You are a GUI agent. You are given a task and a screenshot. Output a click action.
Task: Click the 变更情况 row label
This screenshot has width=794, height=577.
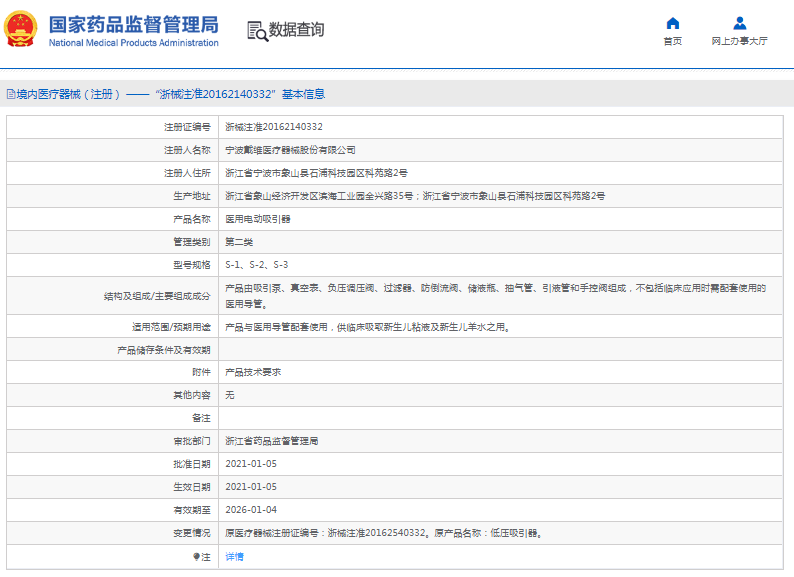191,533
